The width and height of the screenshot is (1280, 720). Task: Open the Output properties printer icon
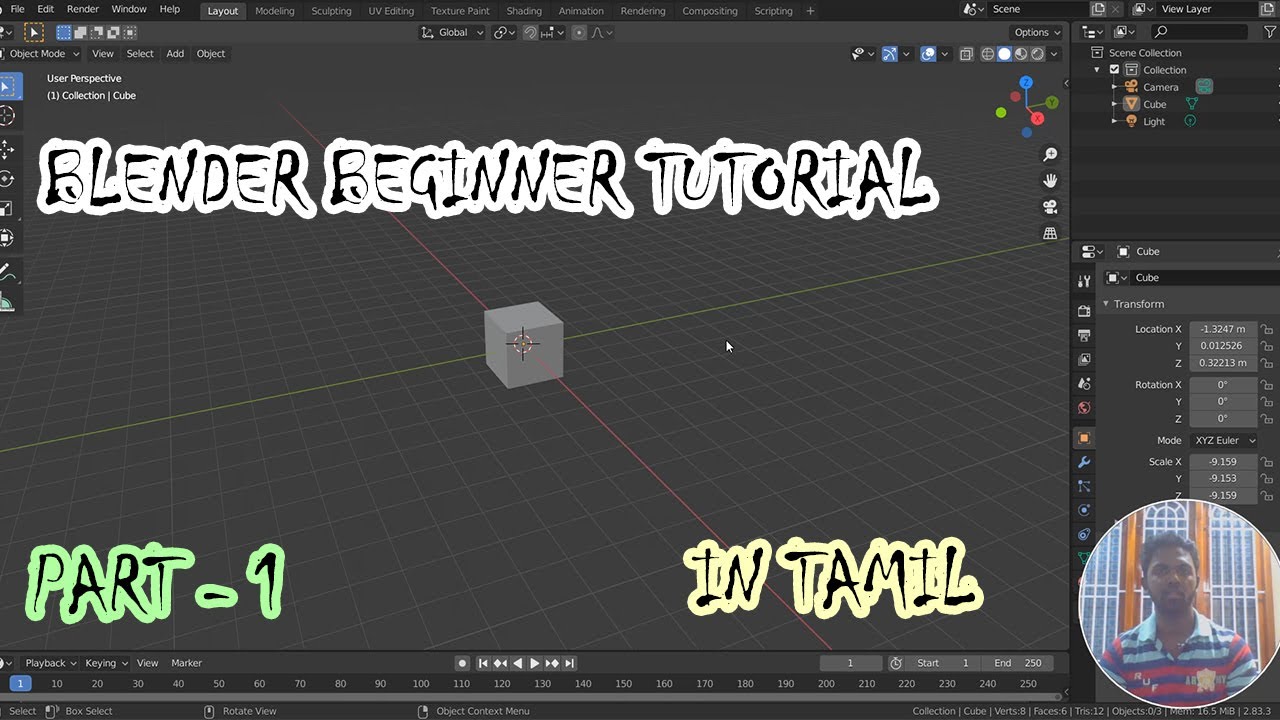[1084, 335]
